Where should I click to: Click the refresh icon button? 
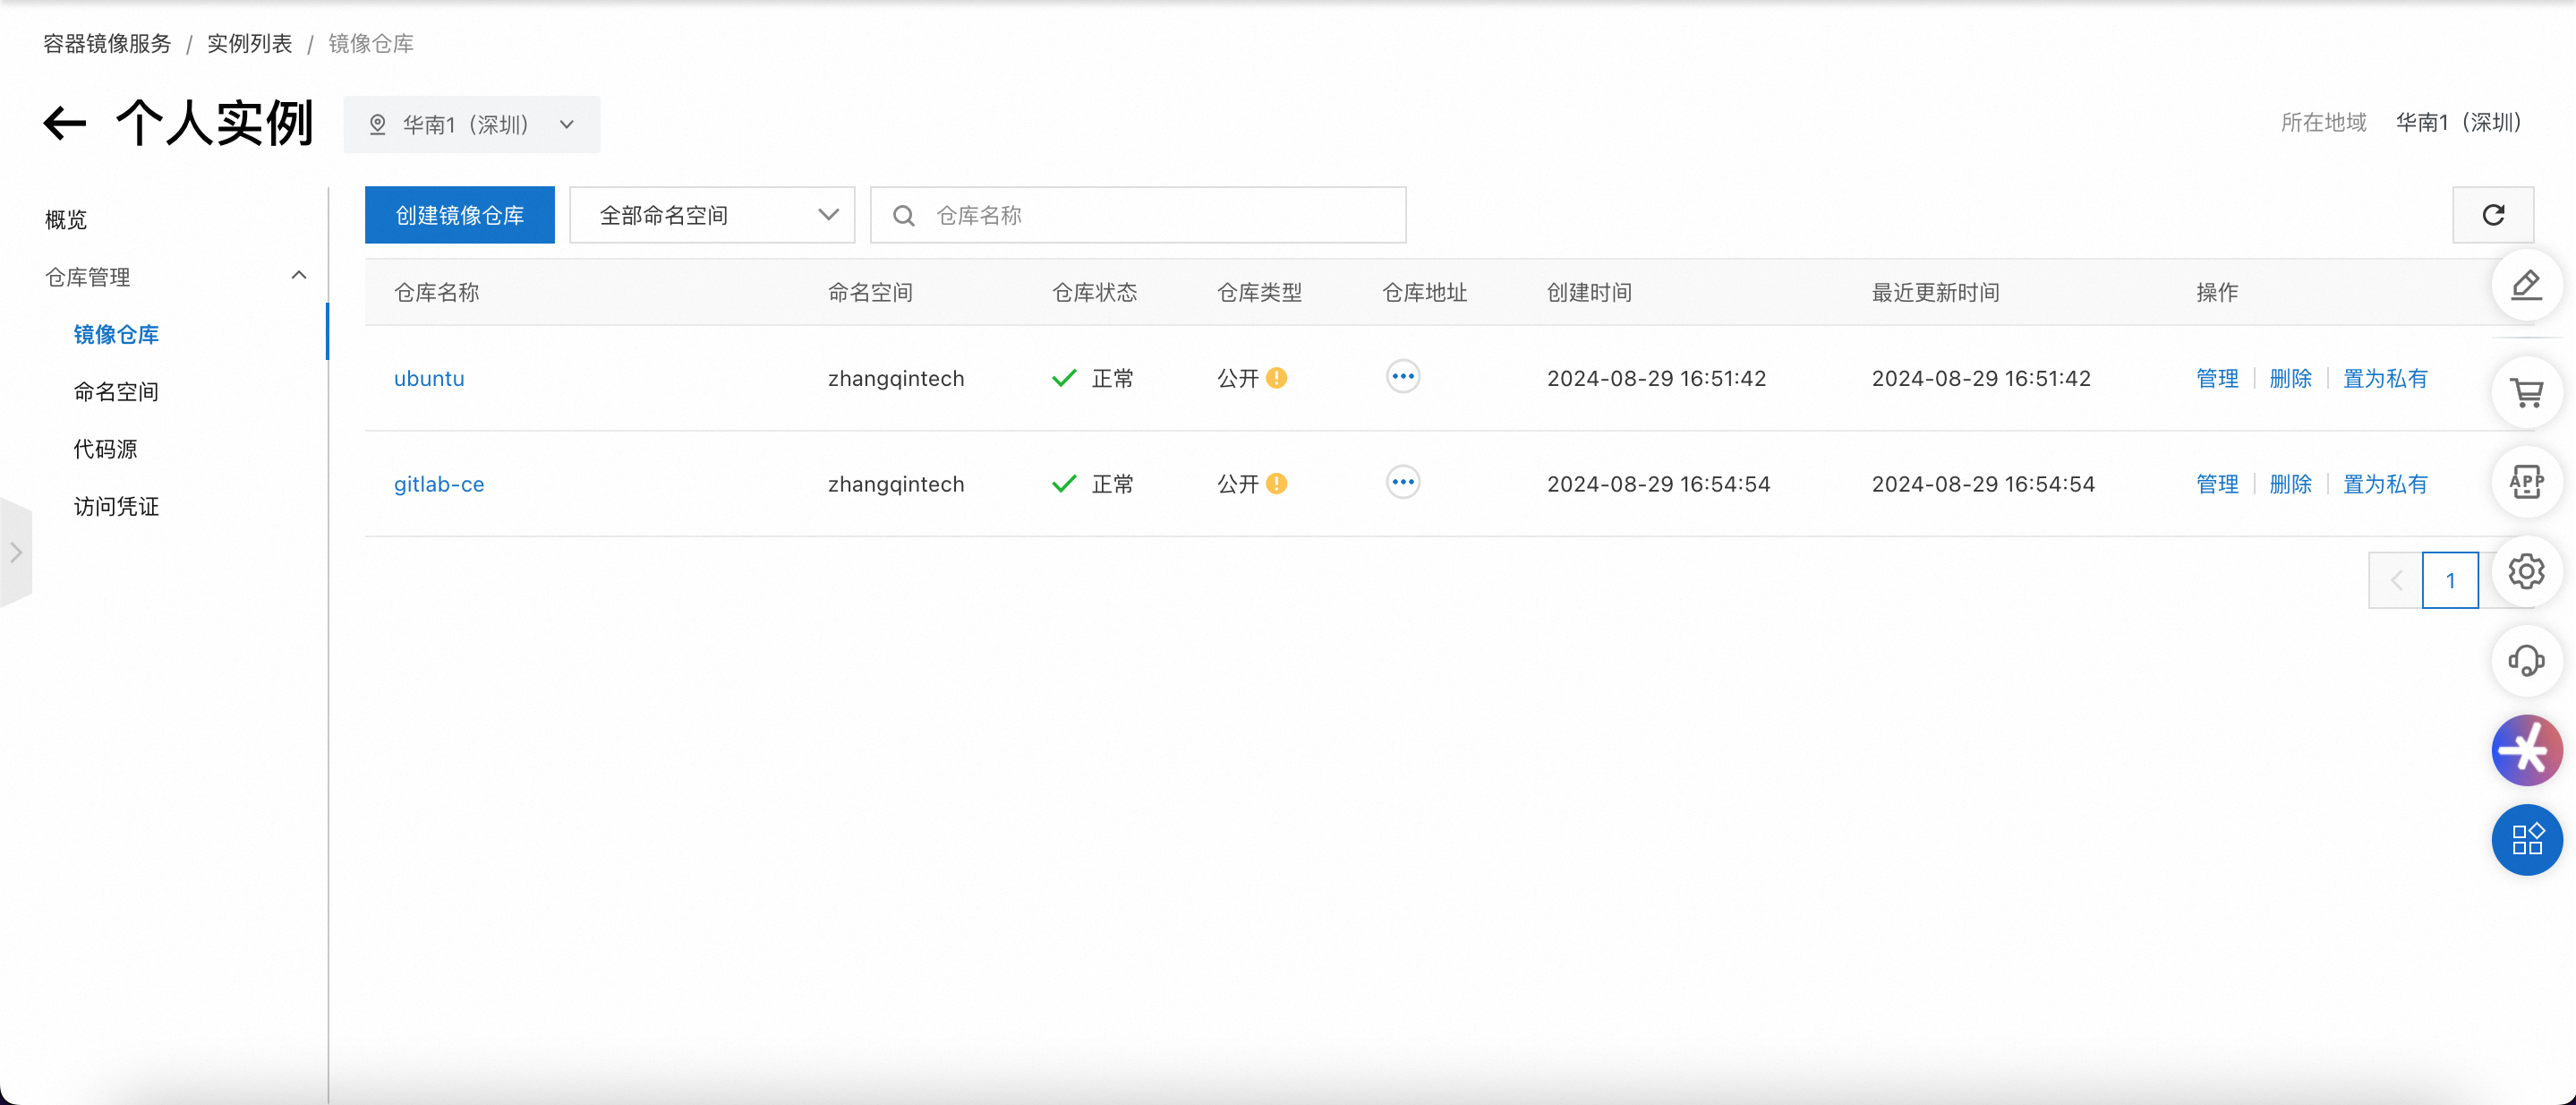tap(2492, 215)
